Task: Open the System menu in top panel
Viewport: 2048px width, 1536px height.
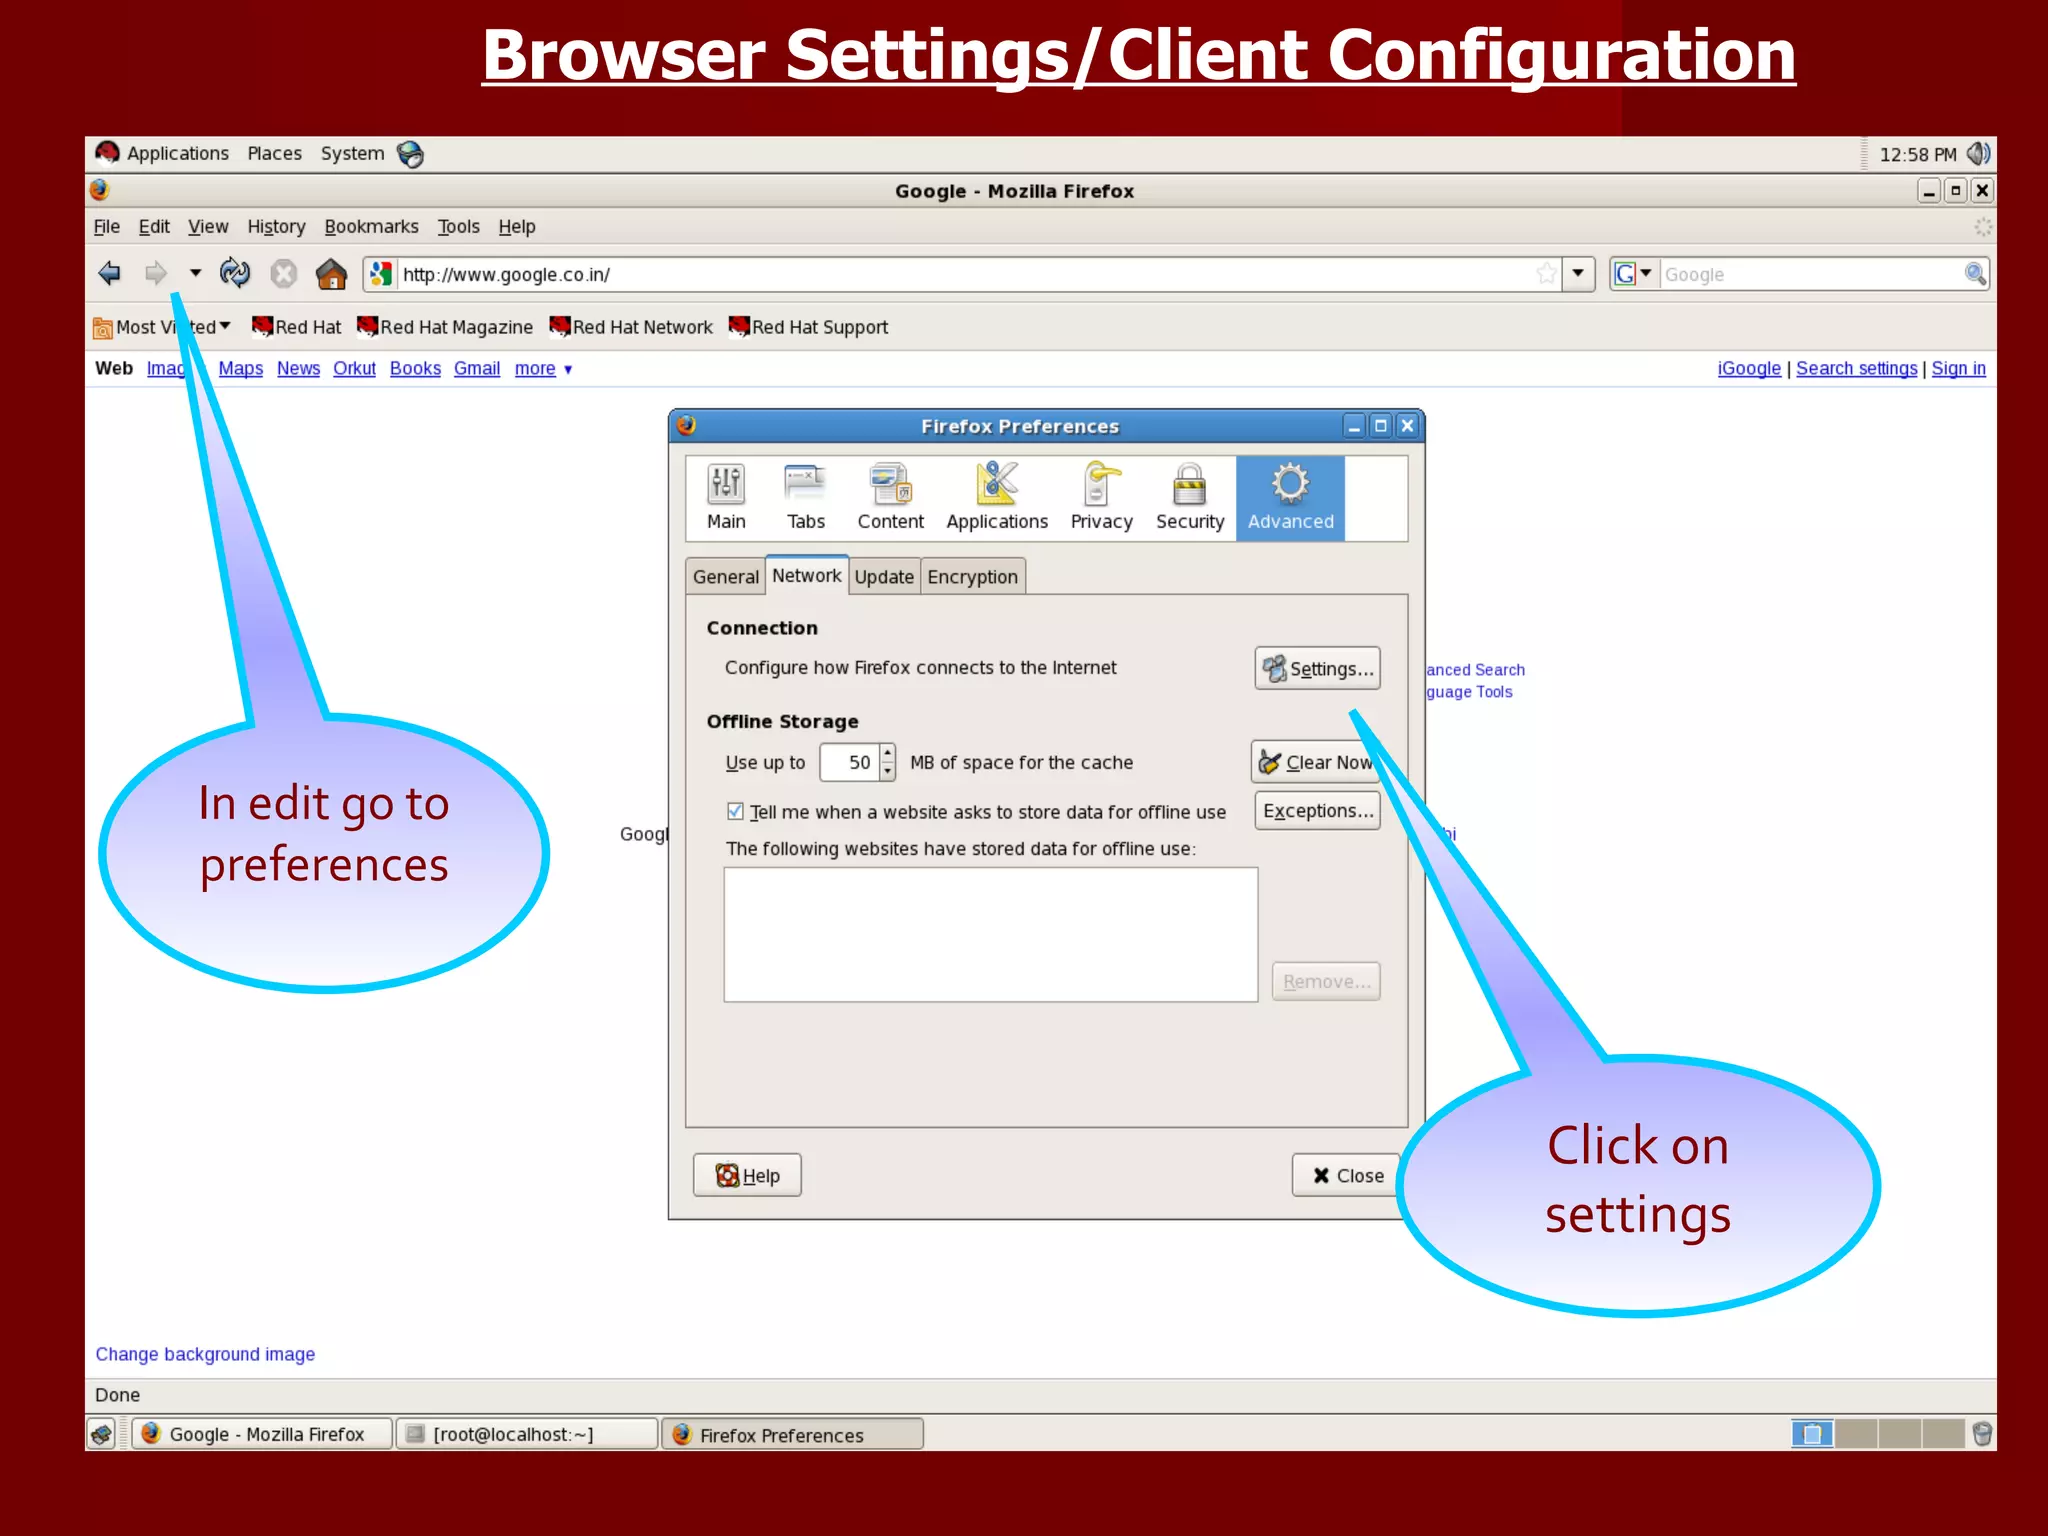Action: point(352,153)
